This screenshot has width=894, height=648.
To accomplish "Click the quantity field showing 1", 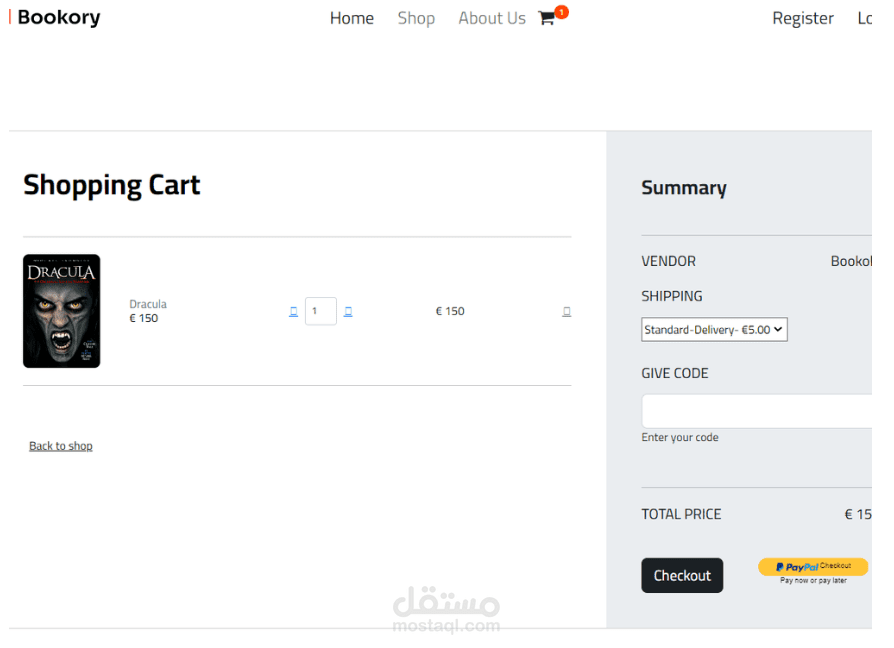I will pyautogui.click(x=321, y=311).
